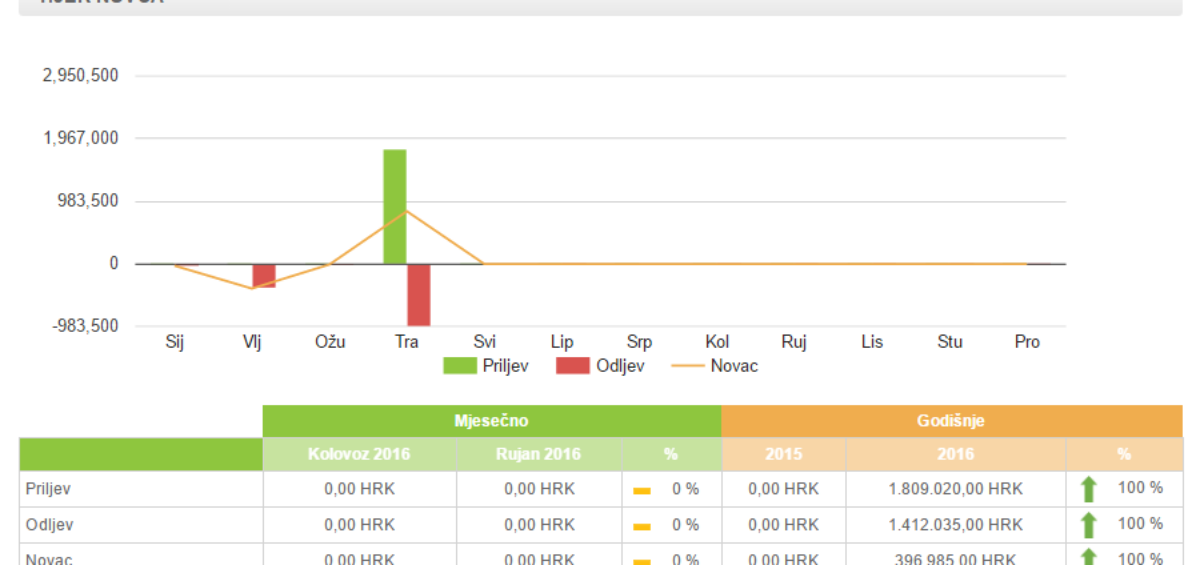
Task: Click the green up arrow in Priljev row
Action: [x=1089, y=489]
